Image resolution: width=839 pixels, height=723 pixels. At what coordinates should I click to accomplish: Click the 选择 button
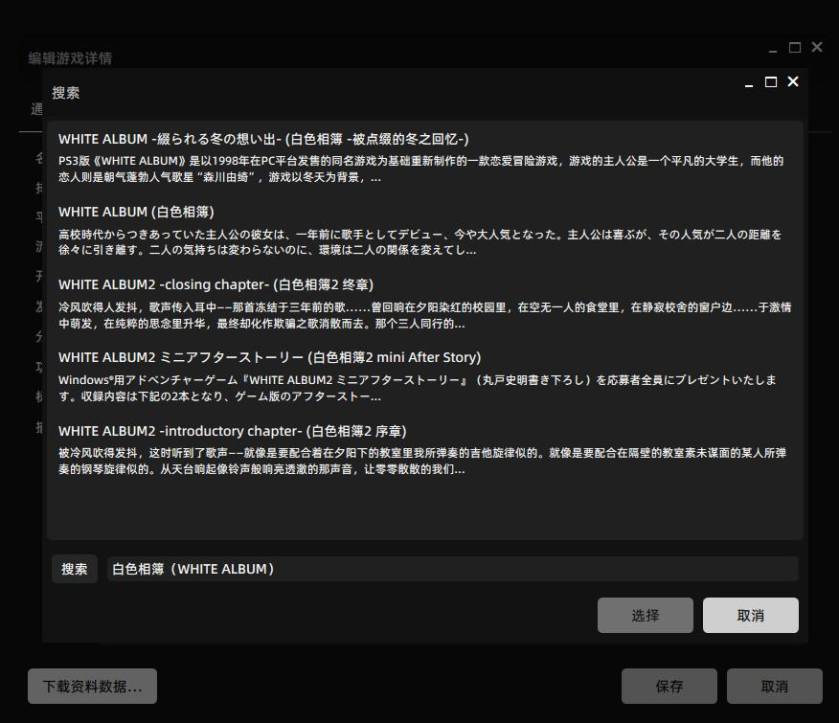point(645,616)
